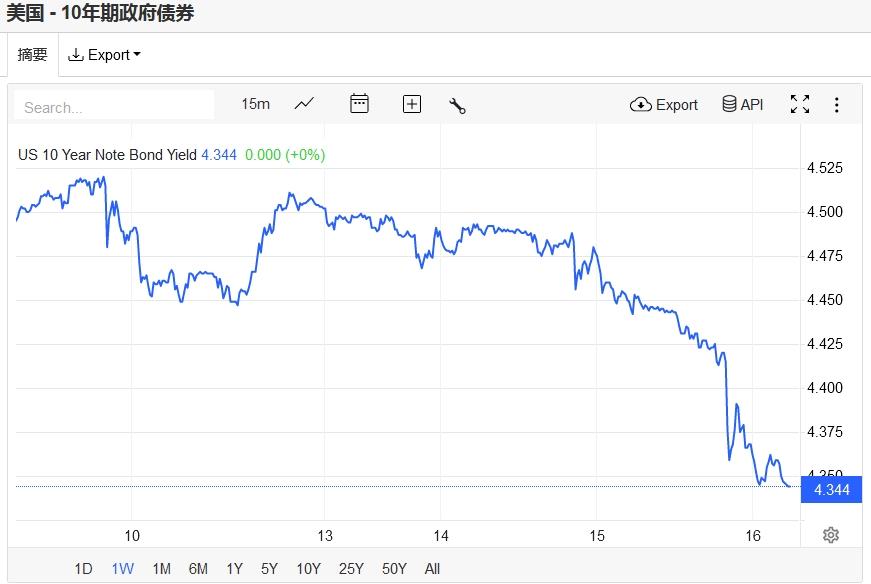Switch to the 摘要 tab
This screenshot has height=584, width=871.
coord(33,55)
